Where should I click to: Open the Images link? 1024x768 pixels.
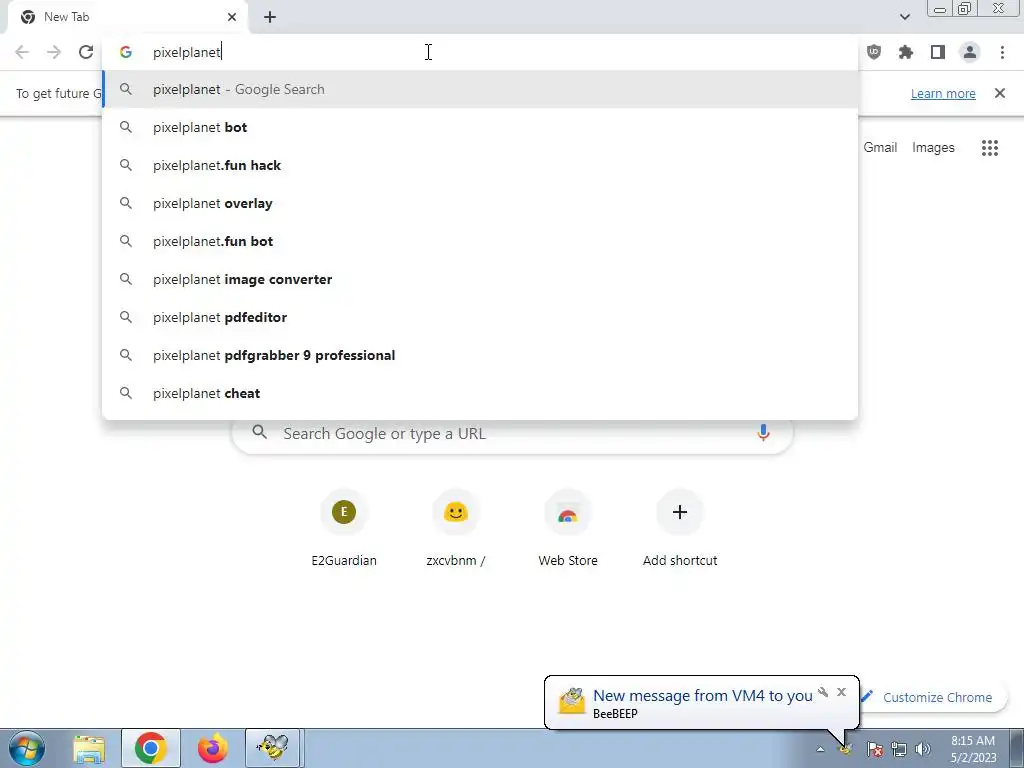(x=933, y=148)
